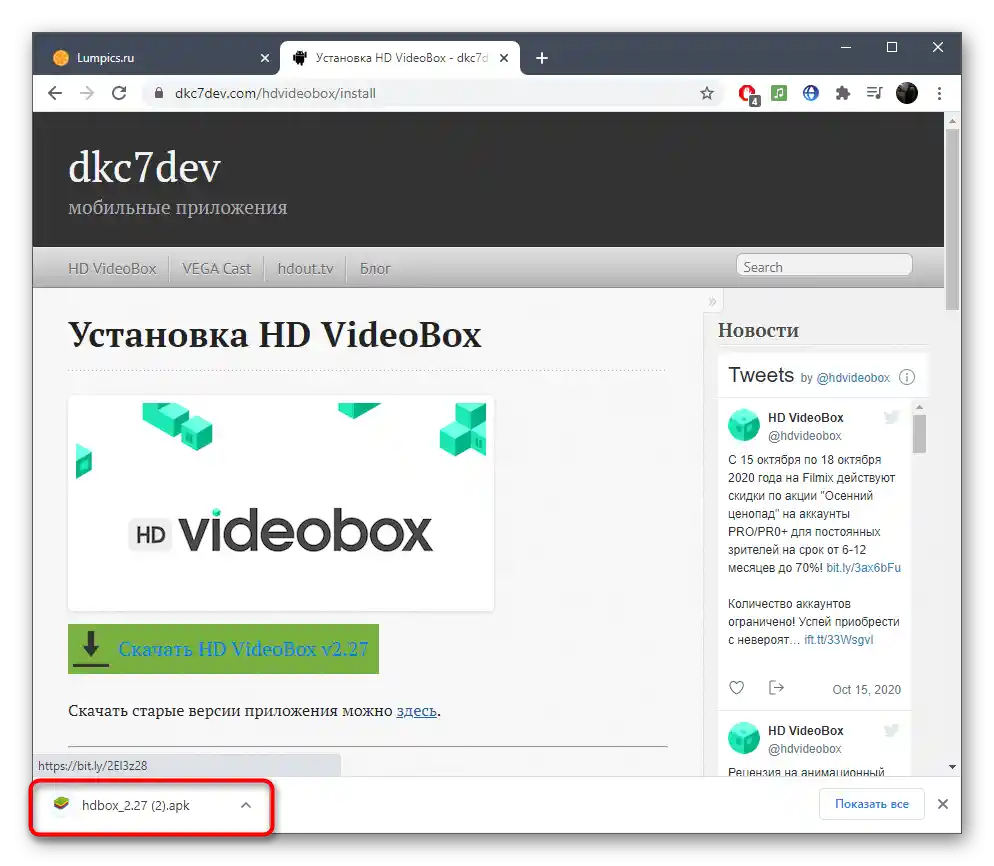
Task: Open the Chrome three-dot menu
Action: point(939,93)
